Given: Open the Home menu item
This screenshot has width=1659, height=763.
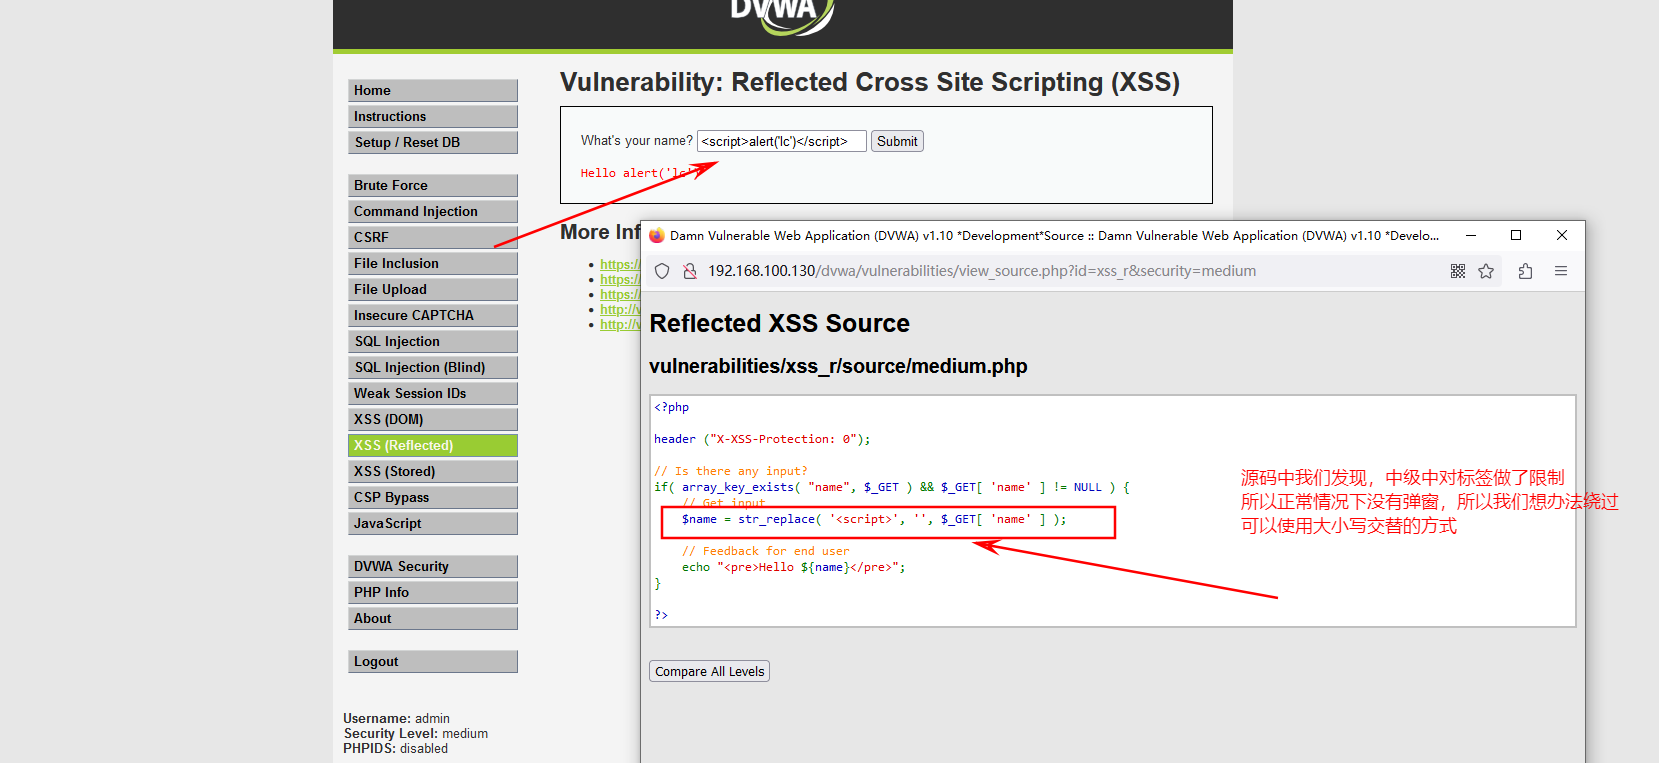Looking at the screenshot, I should [433, 90].
